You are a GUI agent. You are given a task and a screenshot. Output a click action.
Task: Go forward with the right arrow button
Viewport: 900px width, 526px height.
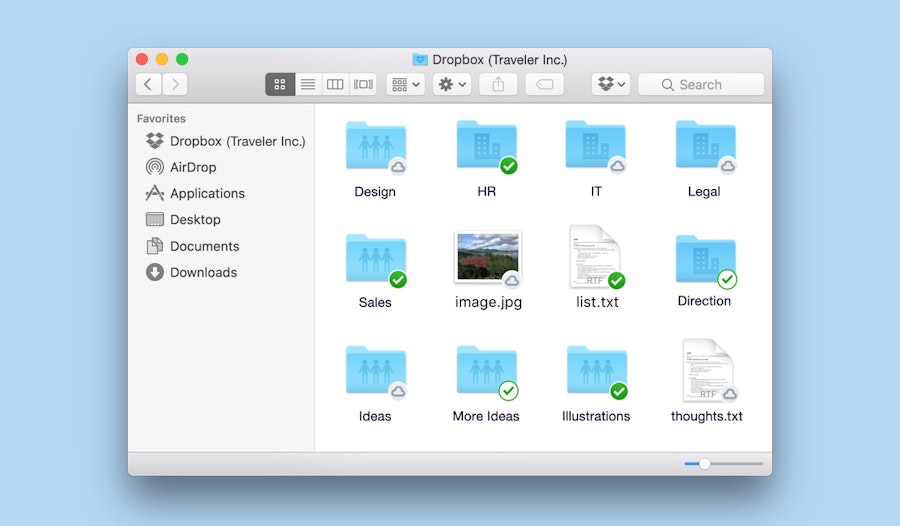pos(175,84)
